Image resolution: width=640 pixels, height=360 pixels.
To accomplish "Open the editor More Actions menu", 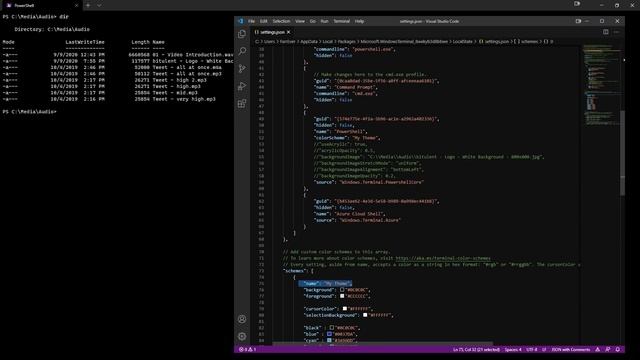I will point(616,32).
